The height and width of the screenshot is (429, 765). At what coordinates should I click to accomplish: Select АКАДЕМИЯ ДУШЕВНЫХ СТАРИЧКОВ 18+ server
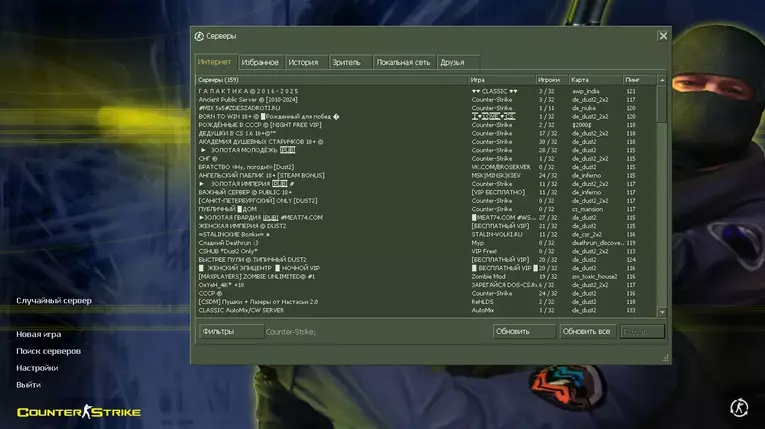coord(426,142)
